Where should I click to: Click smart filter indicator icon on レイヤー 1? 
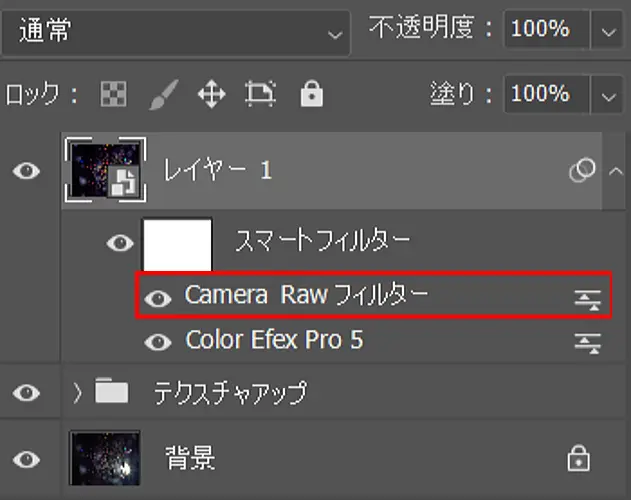tap(582, 169)
